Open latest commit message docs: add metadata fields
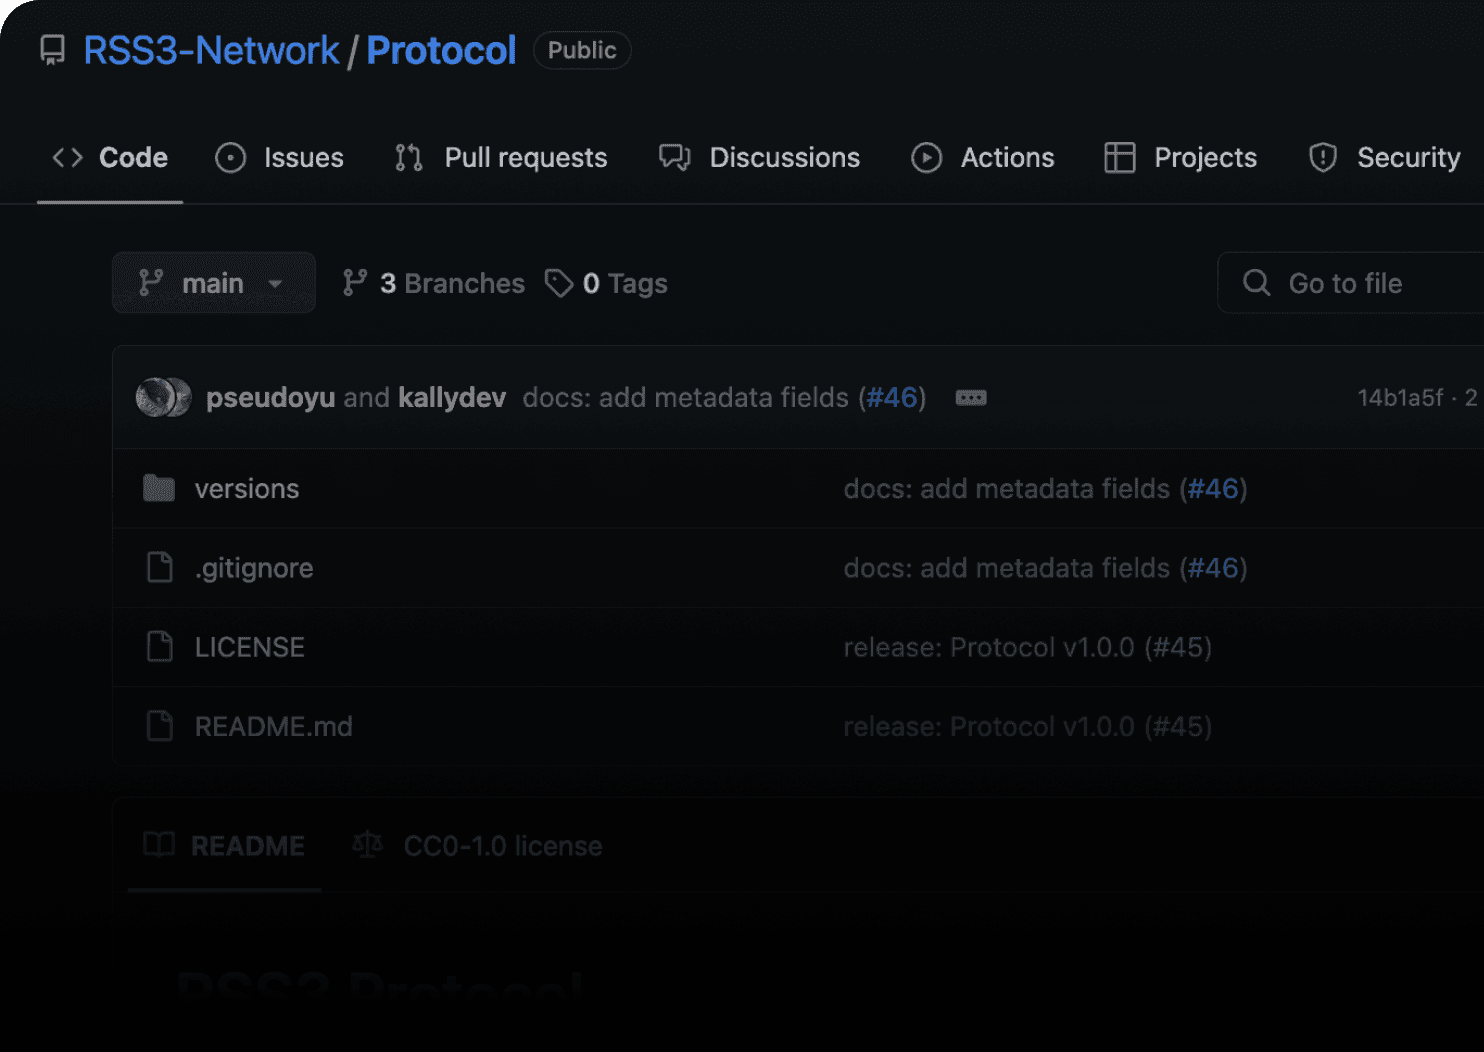The image size is (1484, 1052). pos(685,397)
